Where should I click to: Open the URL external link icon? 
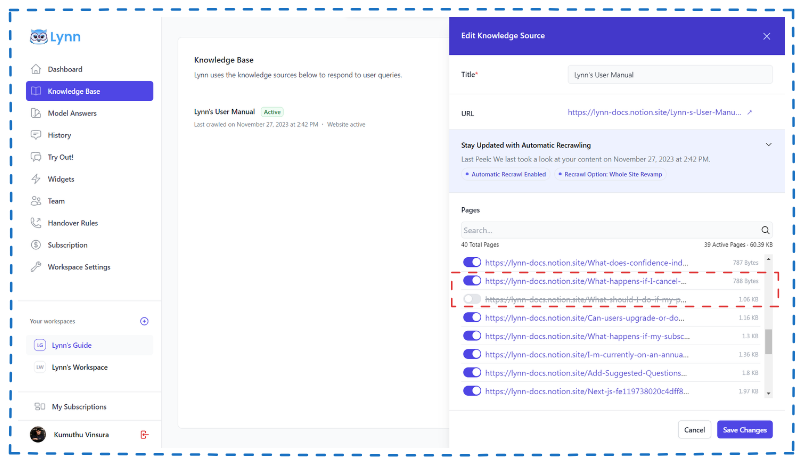click(x=750, y=113)
